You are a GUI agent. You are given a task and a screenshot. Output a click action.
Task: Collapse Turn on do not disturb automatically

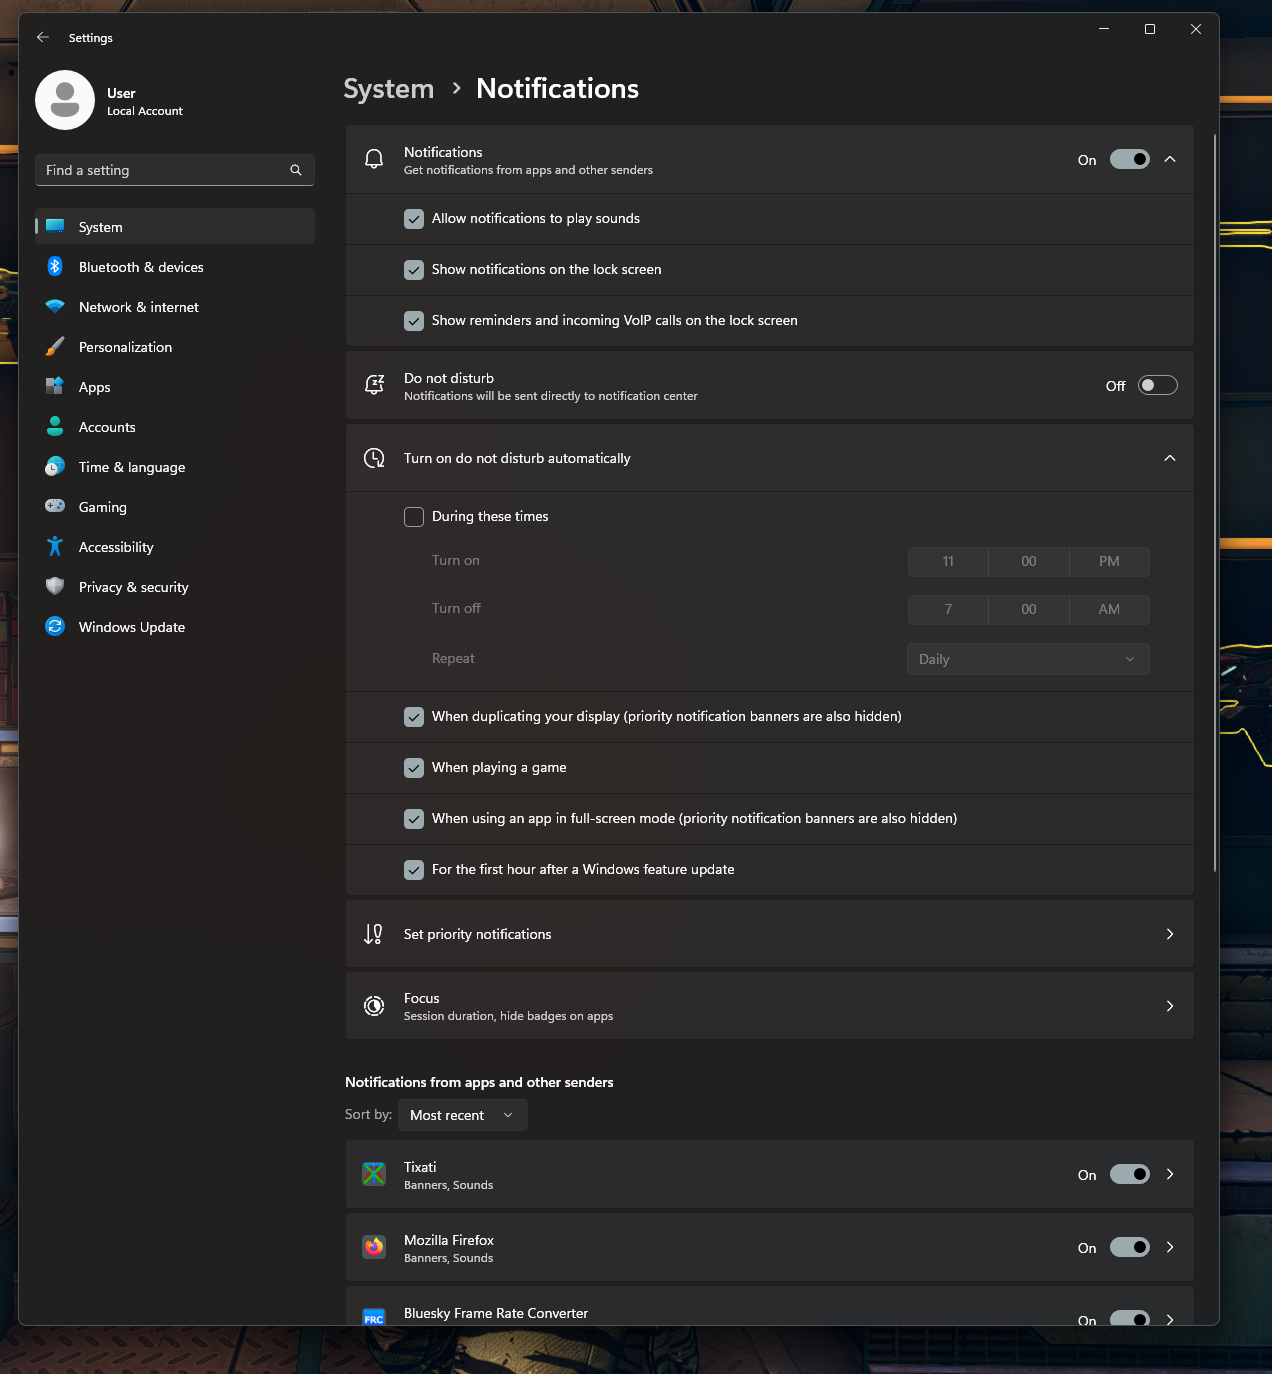tap(1169, 458)
